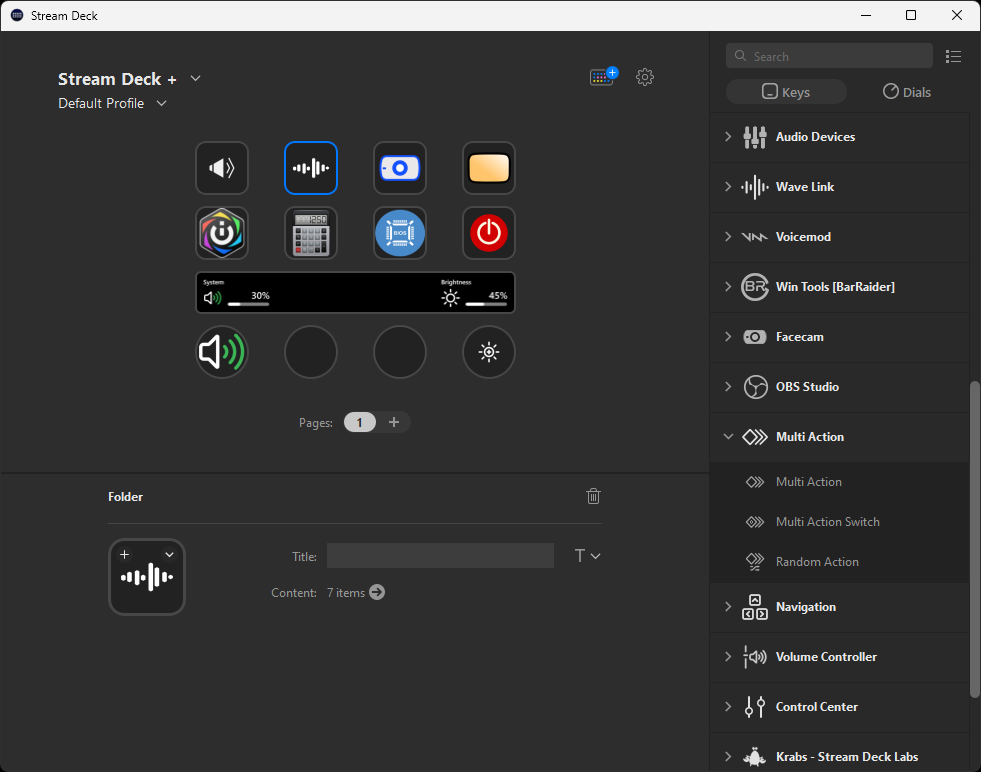
Task: Select the Wave Link folder key
Action: (x=311, y=168)
